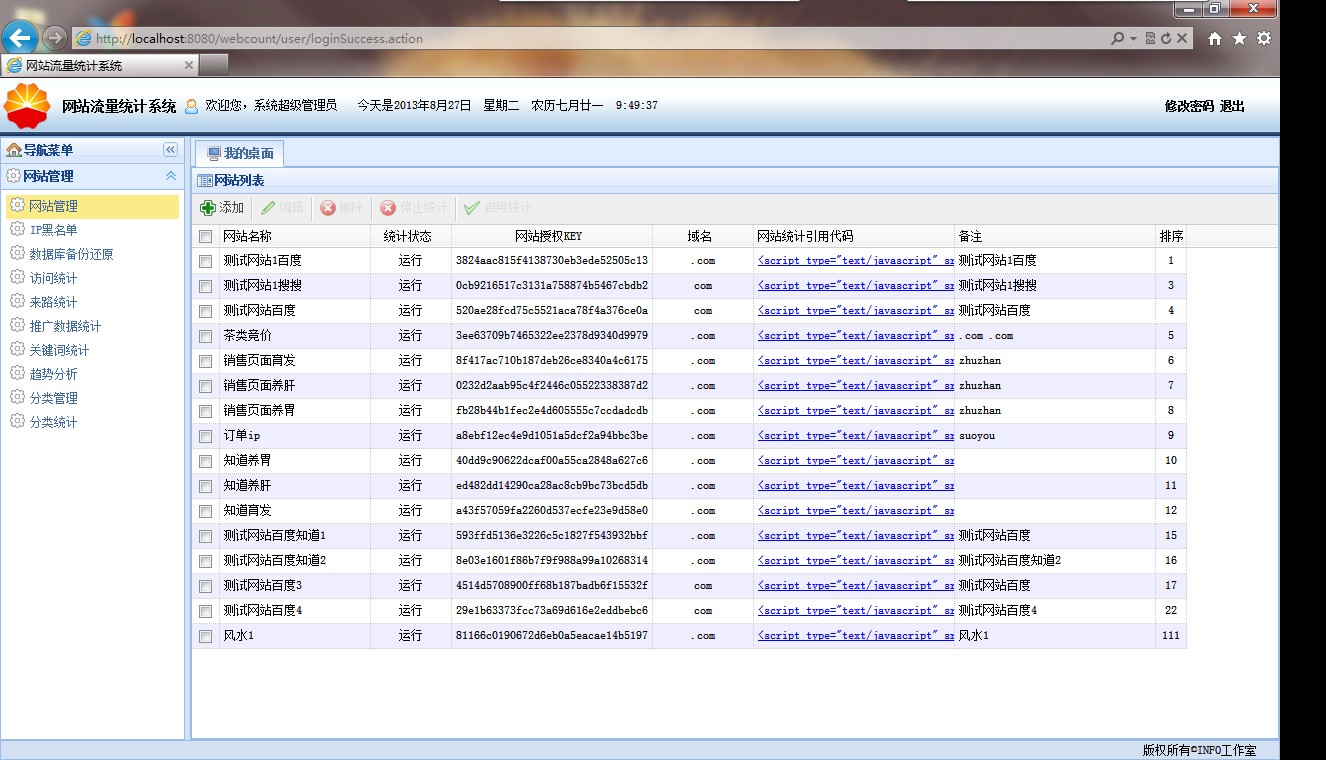Close the 网站流量统计系统 browser tab
Screen dimensions: 1326x760
point(189,65)
